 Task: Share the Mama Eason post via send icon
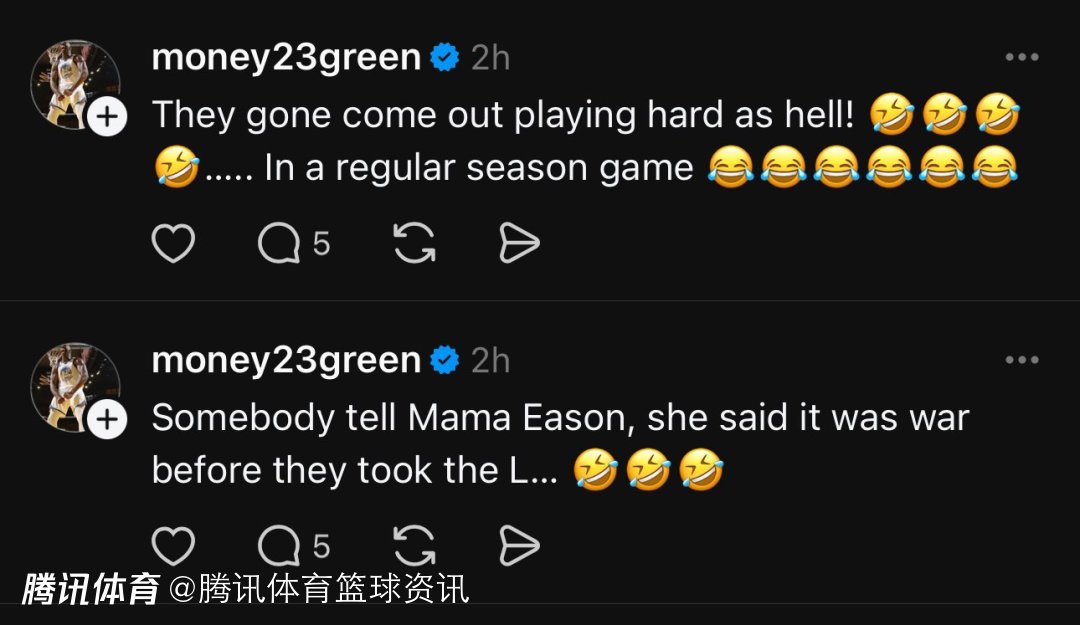(519, 546)
